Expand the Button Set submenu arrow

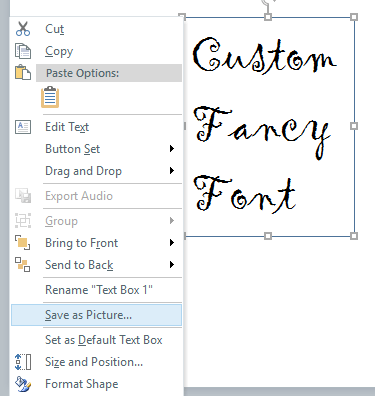(x=172, y=149)
